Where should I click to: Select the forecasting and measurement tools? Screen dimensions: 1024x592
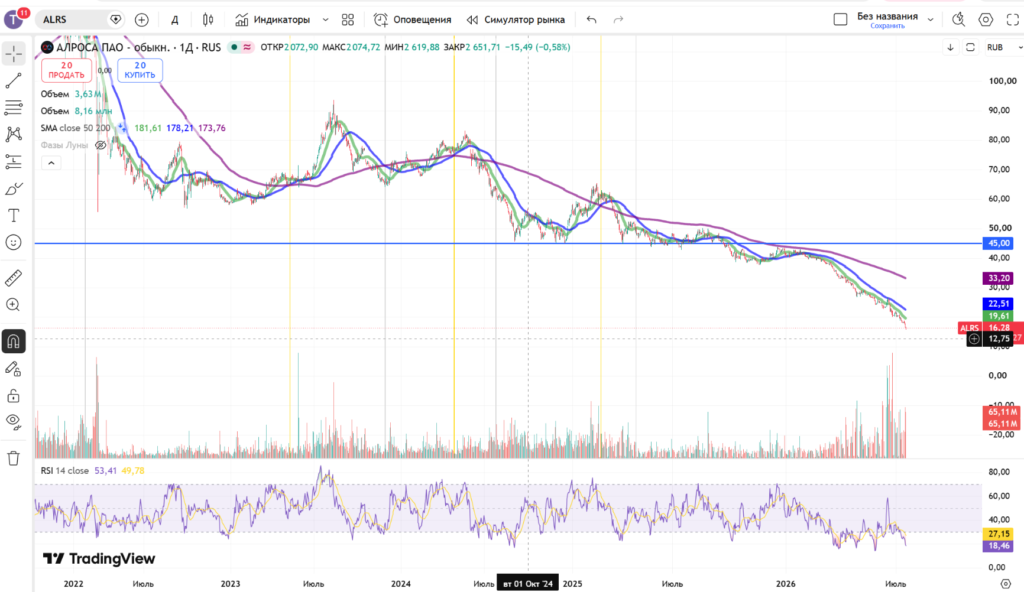coord(14,161)
